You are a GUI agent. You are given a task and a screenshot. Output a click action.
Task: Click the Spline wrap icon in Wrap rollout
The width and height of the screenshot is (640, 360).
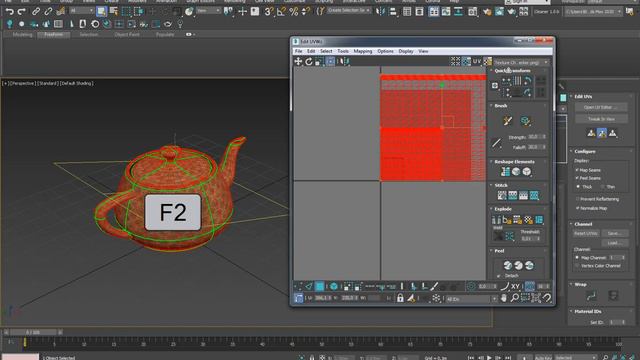(x=591, y=296)
